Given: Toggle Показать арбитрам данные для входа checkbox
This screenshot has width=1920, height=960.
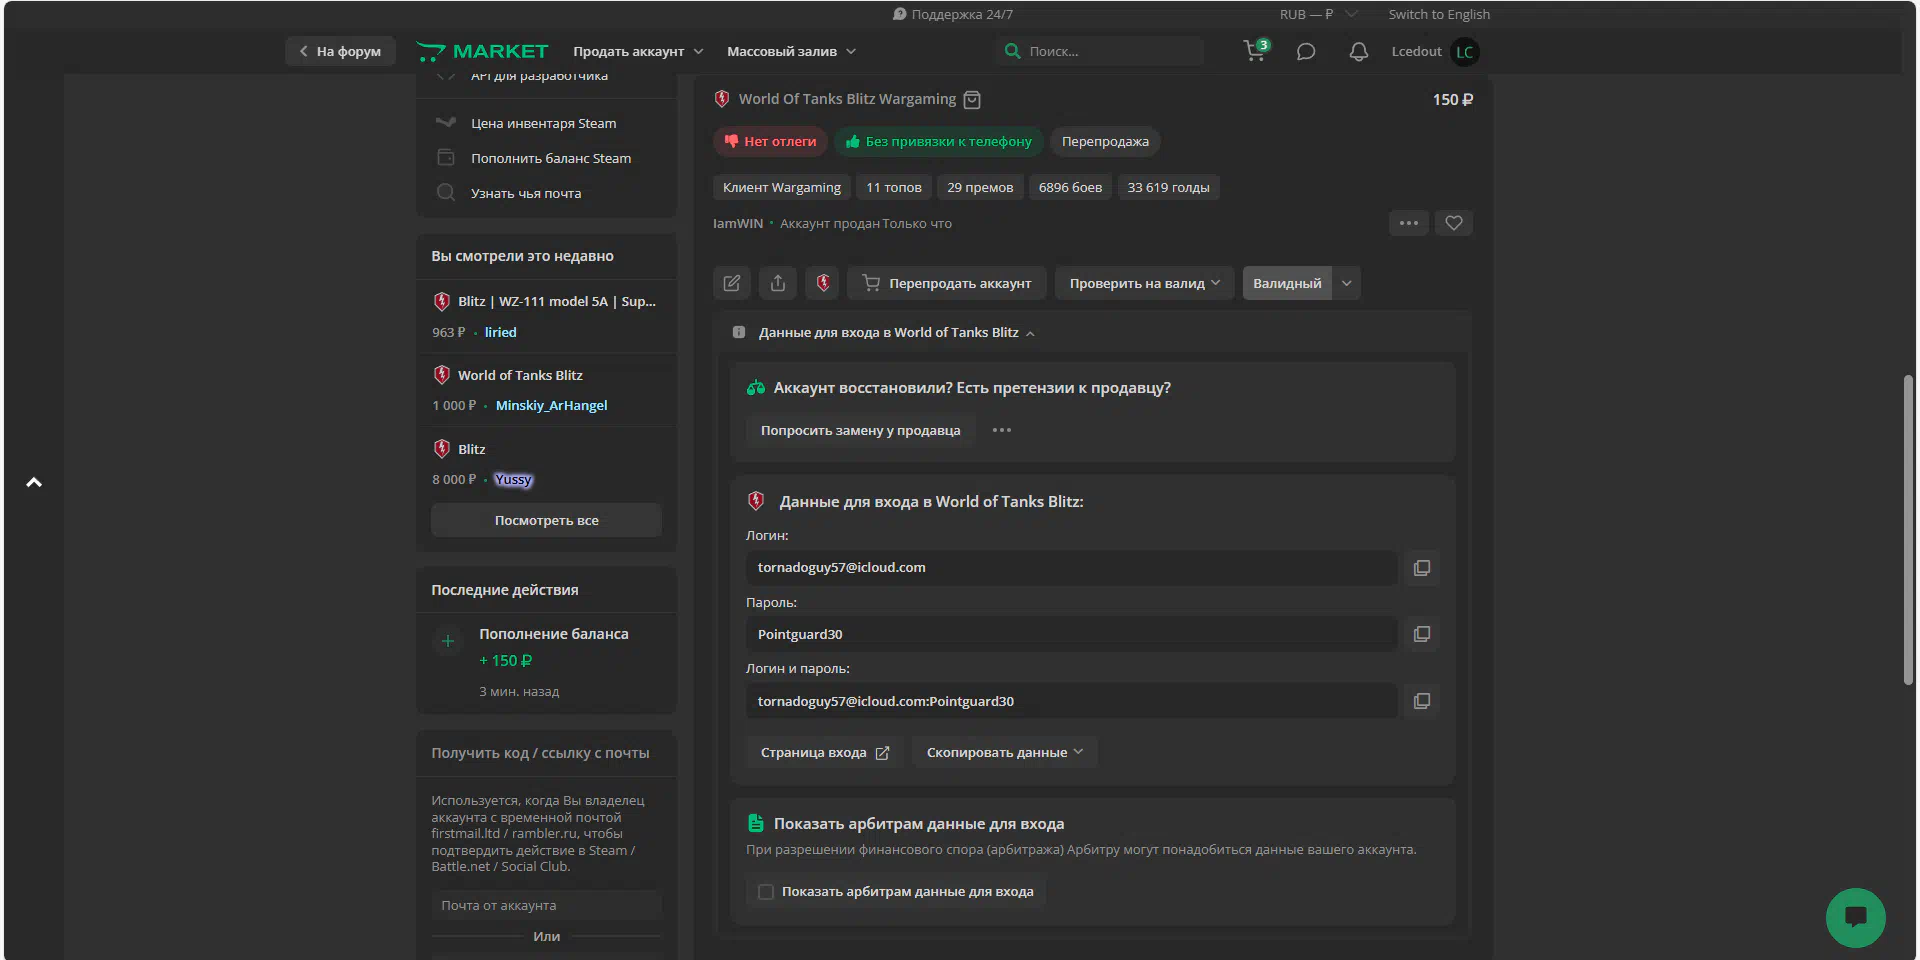Looking at the screenshot, I should (766, 892).
